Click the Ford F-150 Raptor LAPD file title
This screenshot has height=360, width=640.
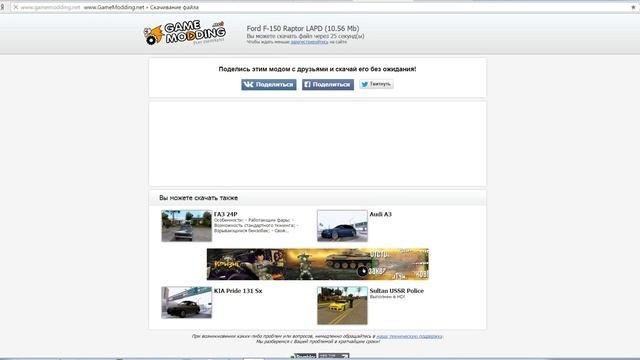(303, 28)
